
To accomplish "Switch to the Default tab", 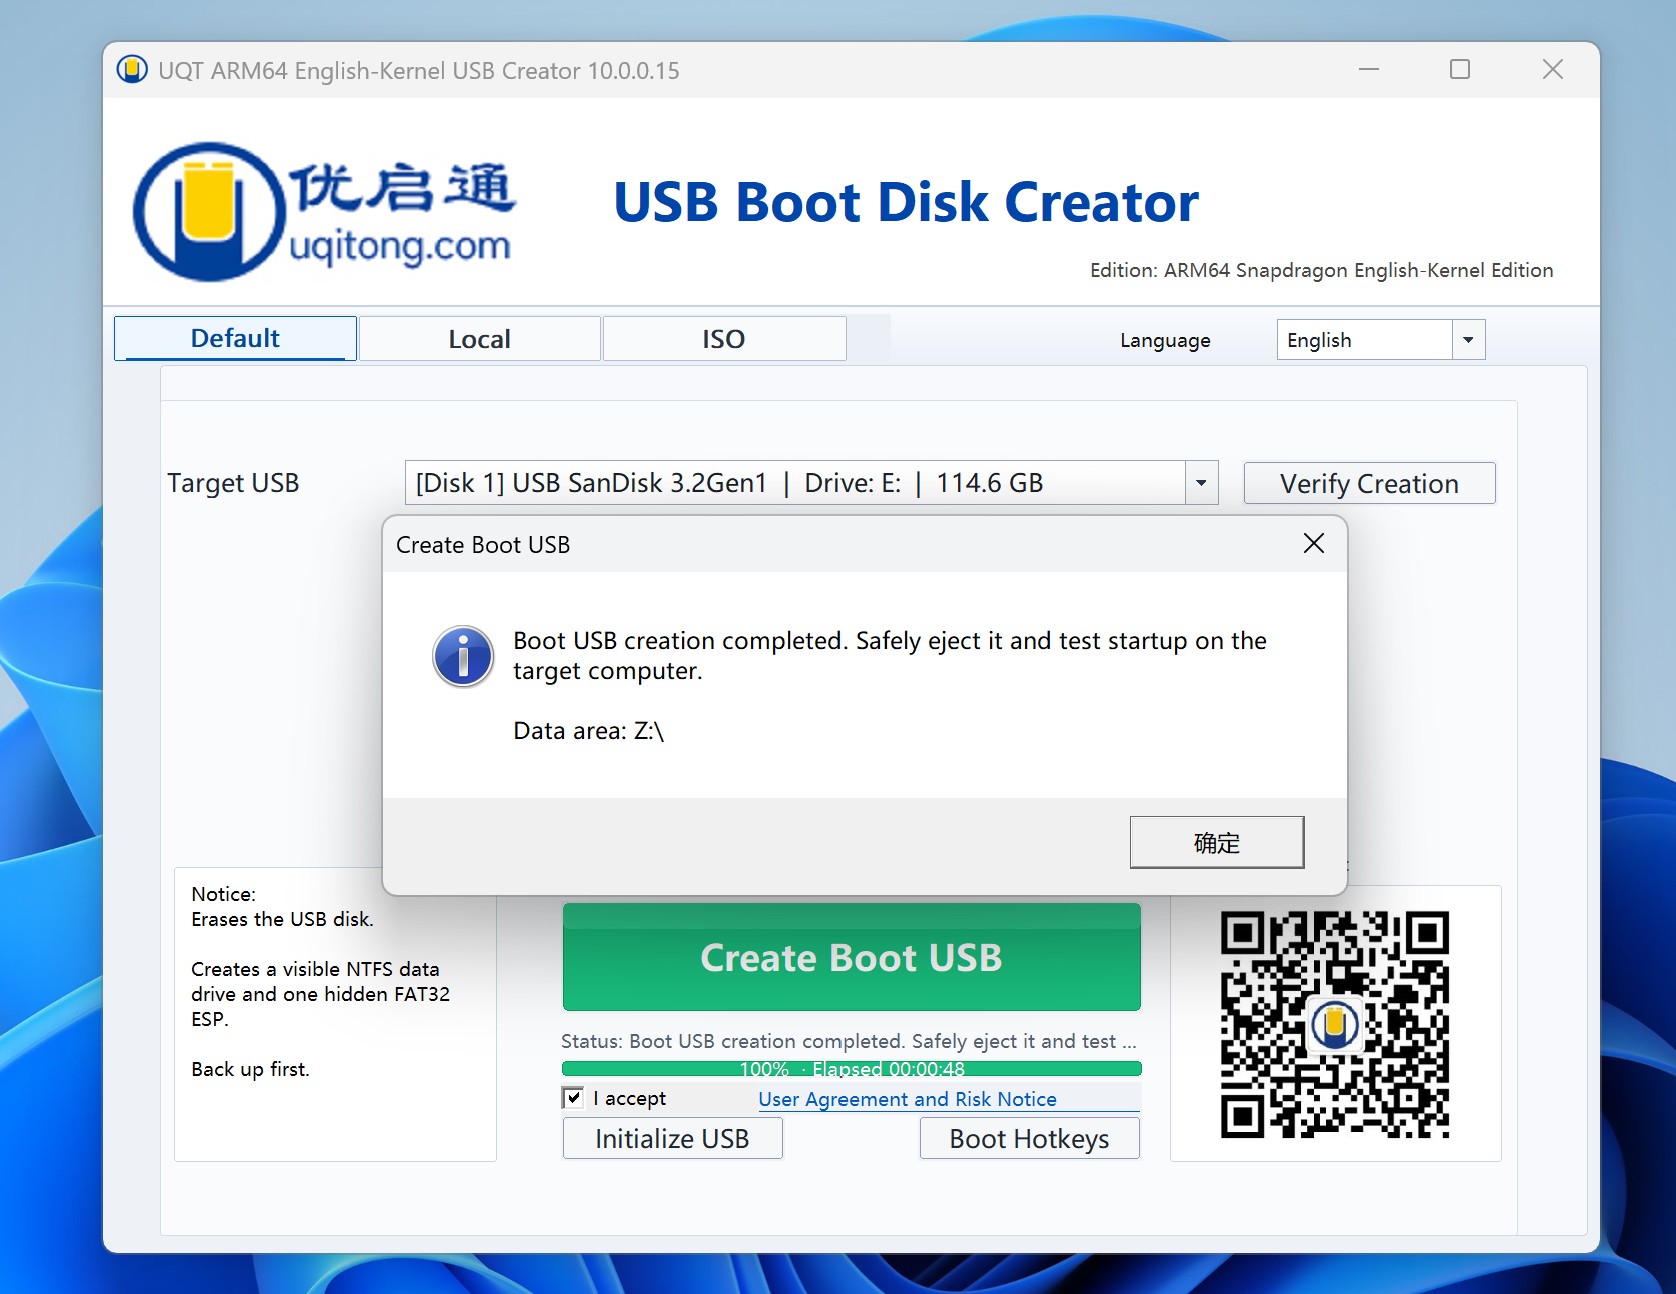I will [x=235, y=338].
